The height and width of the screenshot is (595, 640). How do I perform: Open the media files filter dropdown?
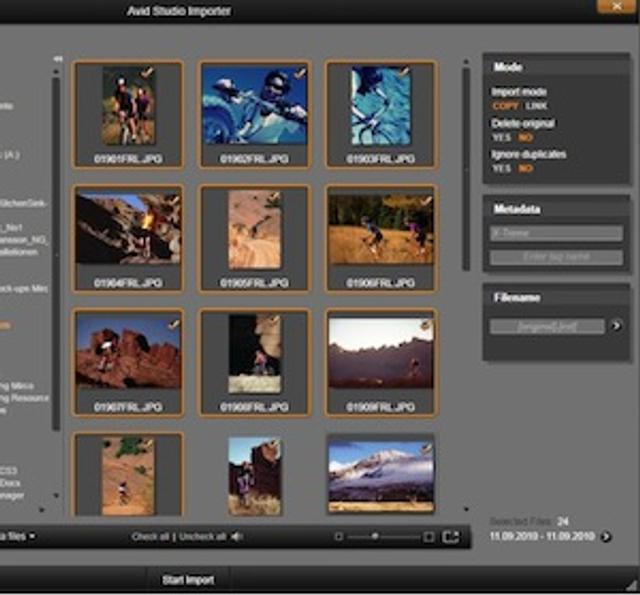point(17,536)
